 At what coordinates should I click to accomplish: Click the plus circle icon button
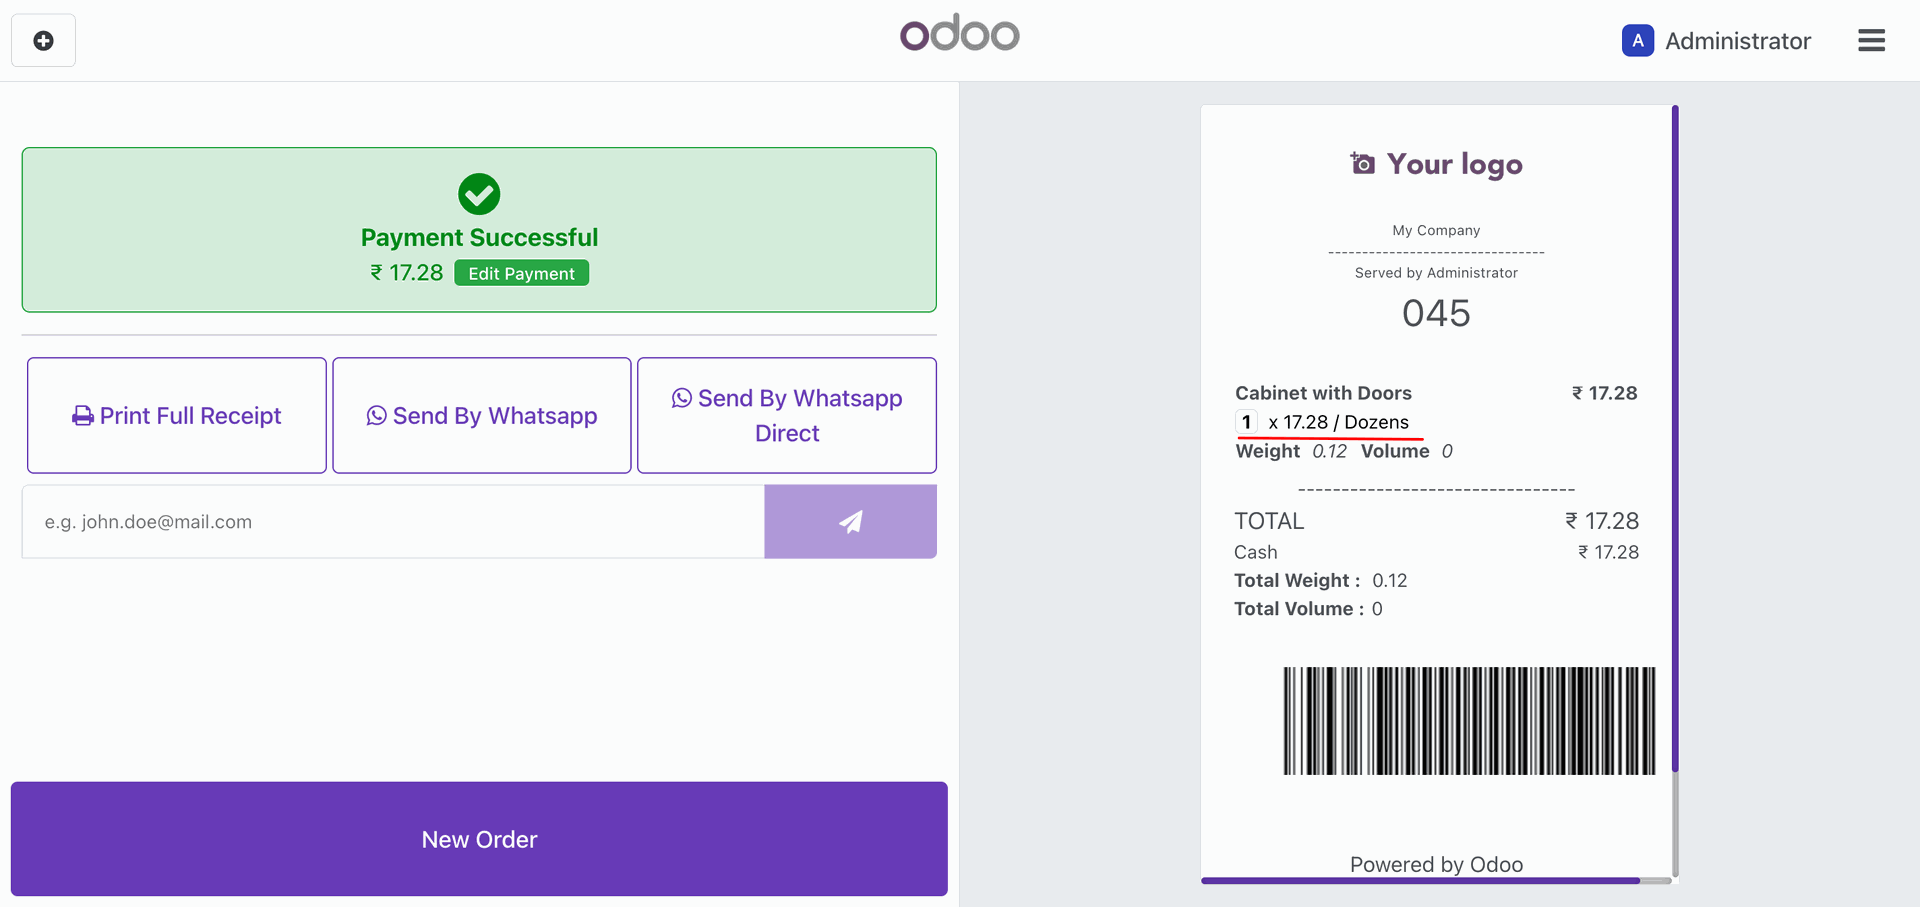coord(43,41)
